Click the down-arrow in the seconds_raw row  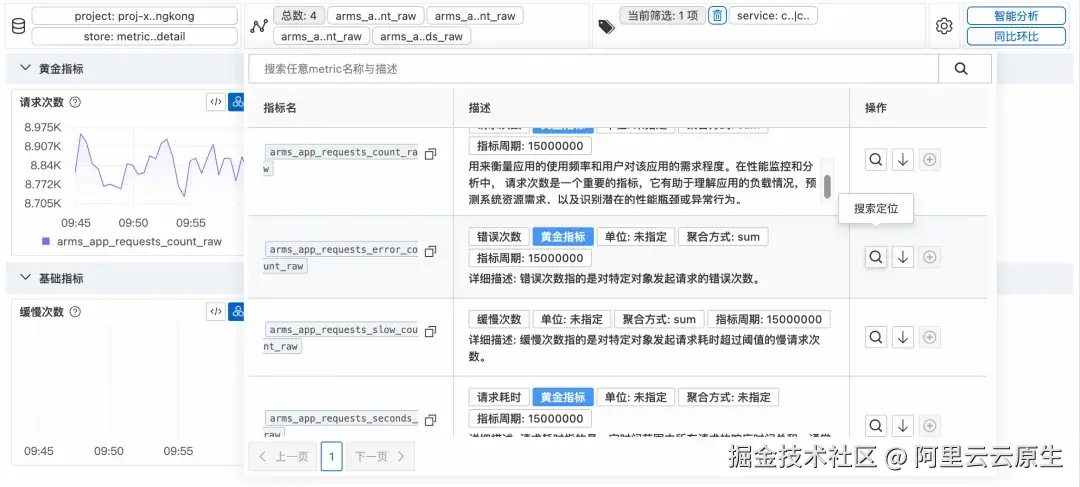coord(903,426)
